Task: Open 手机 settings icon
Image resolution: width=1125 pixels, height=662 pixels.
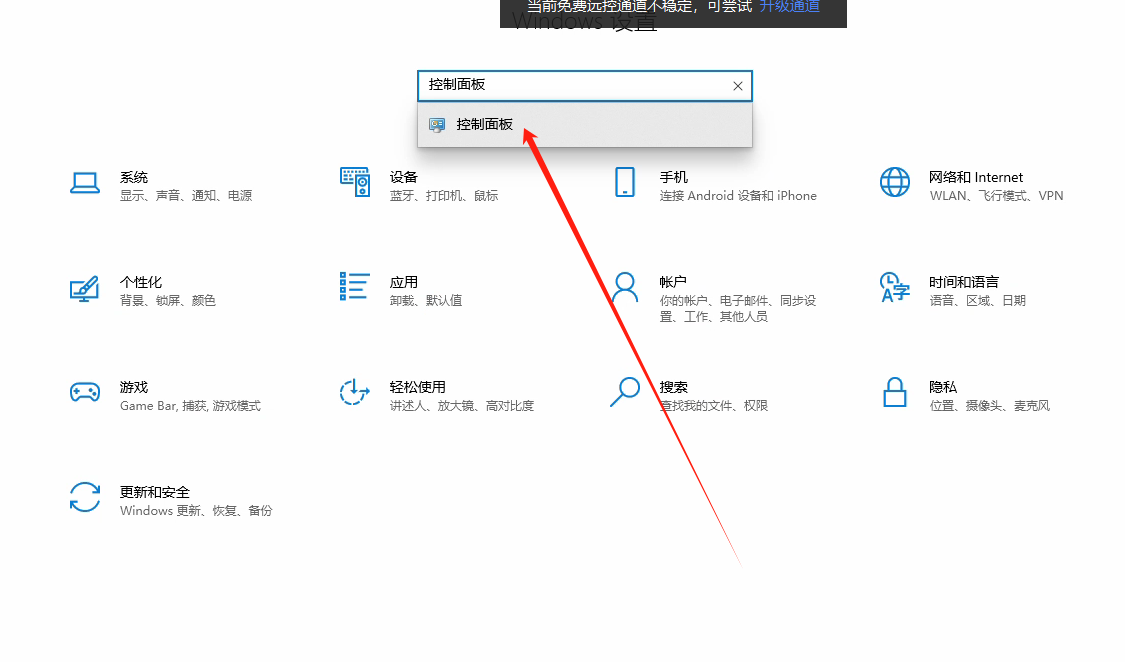Action: 625,182
